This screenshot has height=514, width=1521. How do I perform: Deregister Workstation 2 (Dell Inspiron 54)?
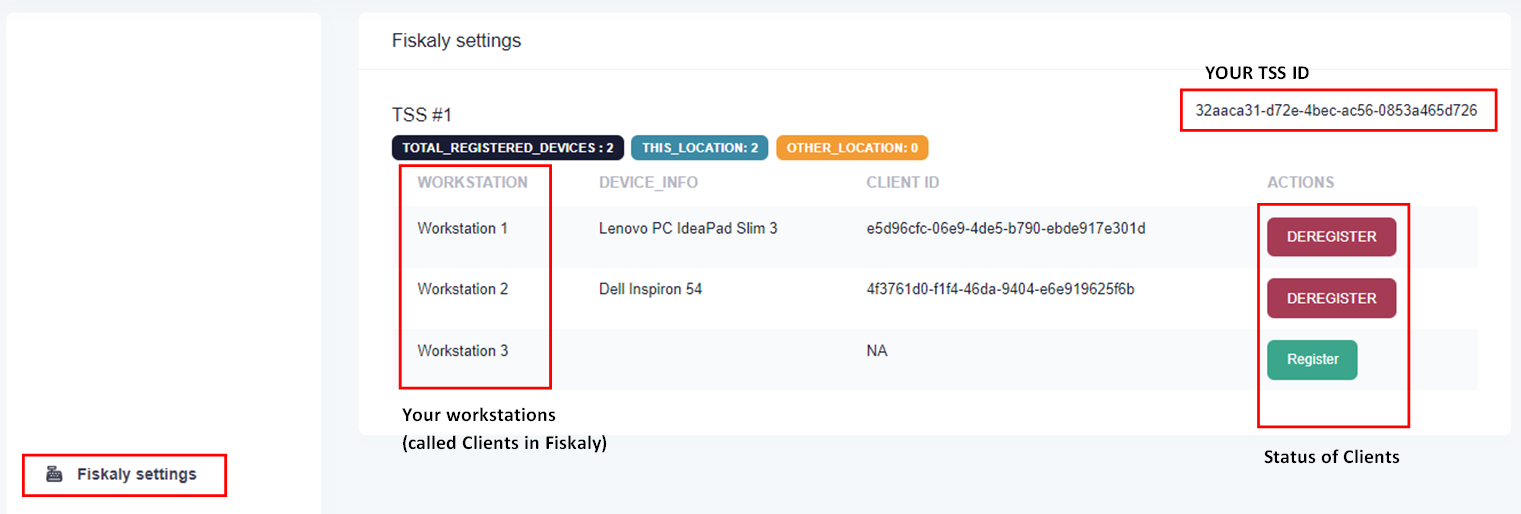pyautogui.click(x=1331, y=298)
